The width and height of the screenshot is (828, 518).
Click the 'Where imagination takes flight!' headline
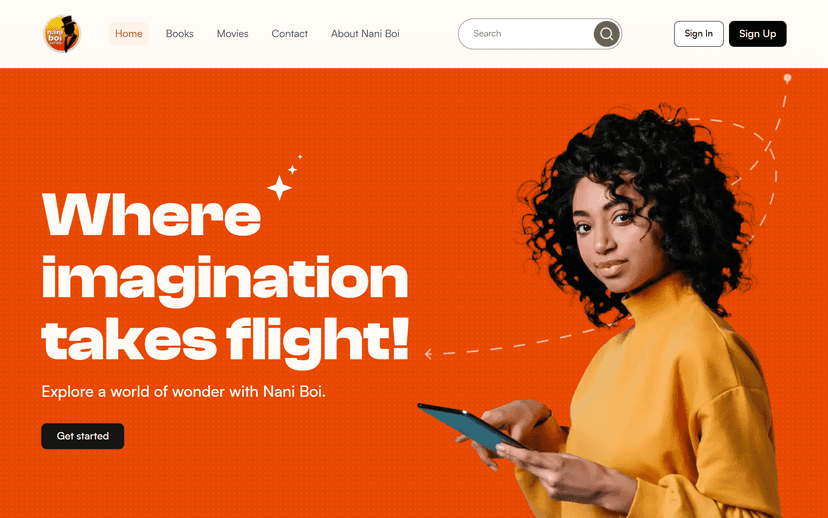[225, 280]
